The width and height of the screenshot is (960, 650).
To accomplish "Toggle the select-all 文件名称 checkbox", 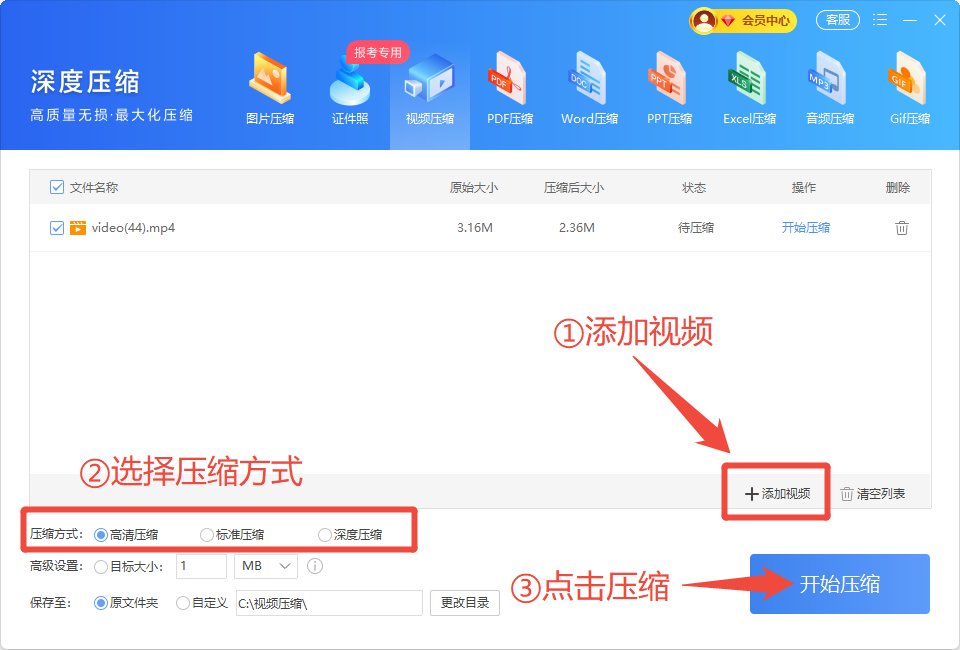I will [x=57, y=187].
